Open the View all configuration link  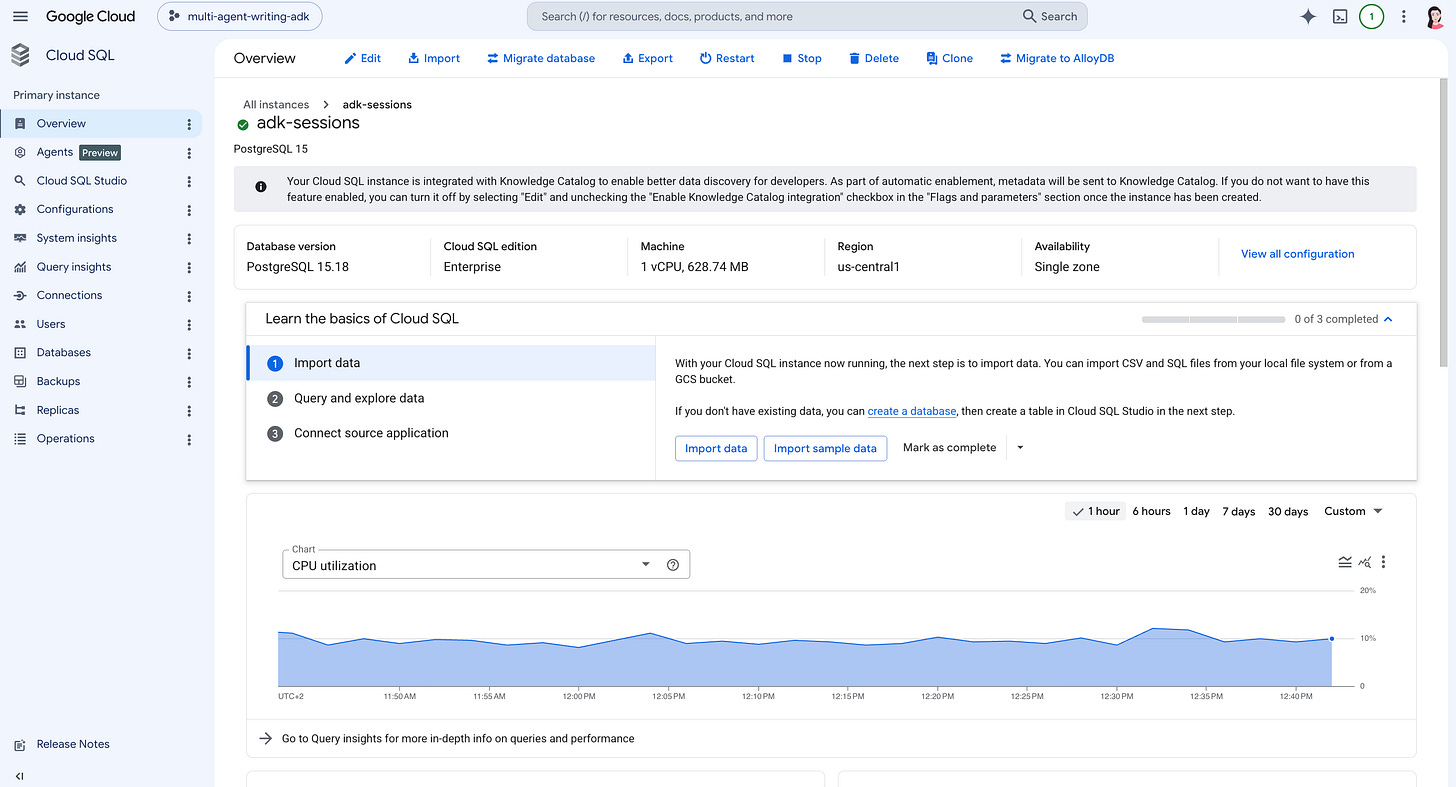coord(1297,254)
